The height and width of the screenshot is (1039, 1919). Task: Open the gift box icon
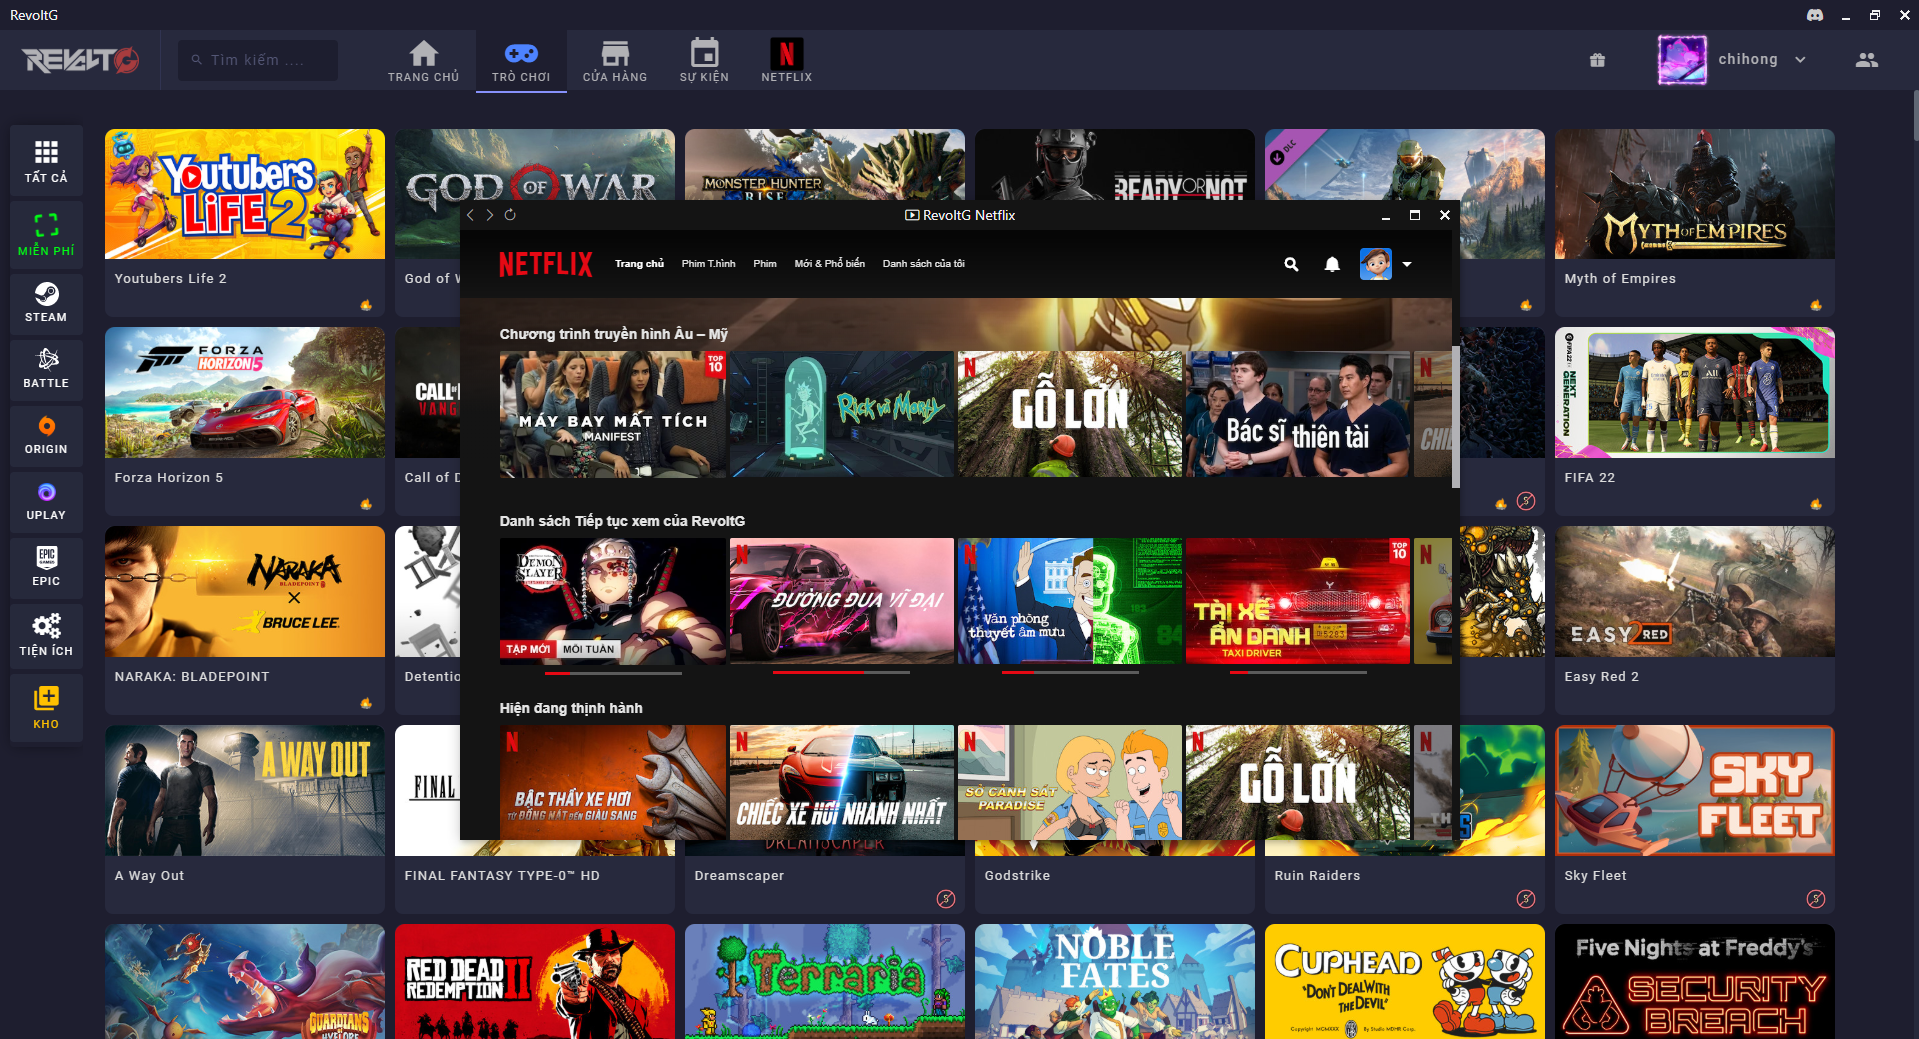pos(1597,60)
